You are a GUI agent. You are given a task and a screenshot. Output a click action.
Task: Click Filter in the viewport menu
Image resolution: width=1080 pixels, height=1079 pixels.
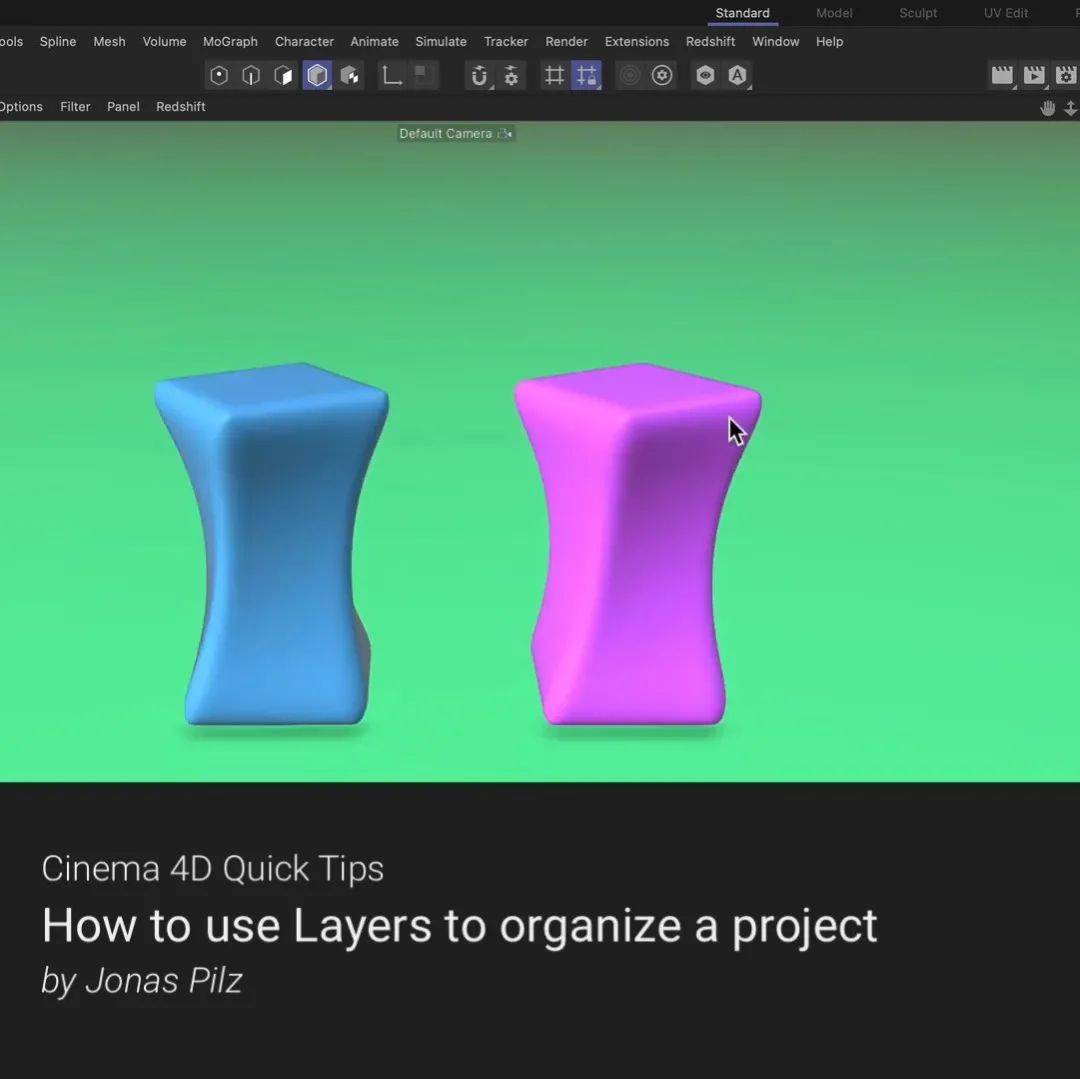click(x=75, y=106)
